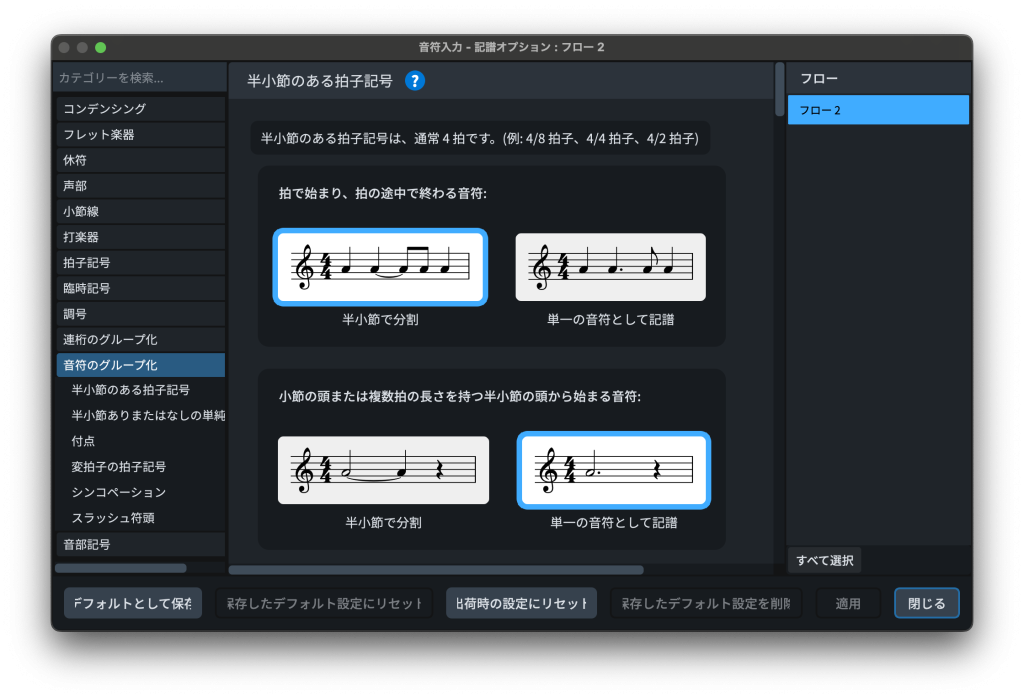Click the options panel horizontal scrollbar
This screenshot has height=699, width=1024.
(x=436, y=570)
